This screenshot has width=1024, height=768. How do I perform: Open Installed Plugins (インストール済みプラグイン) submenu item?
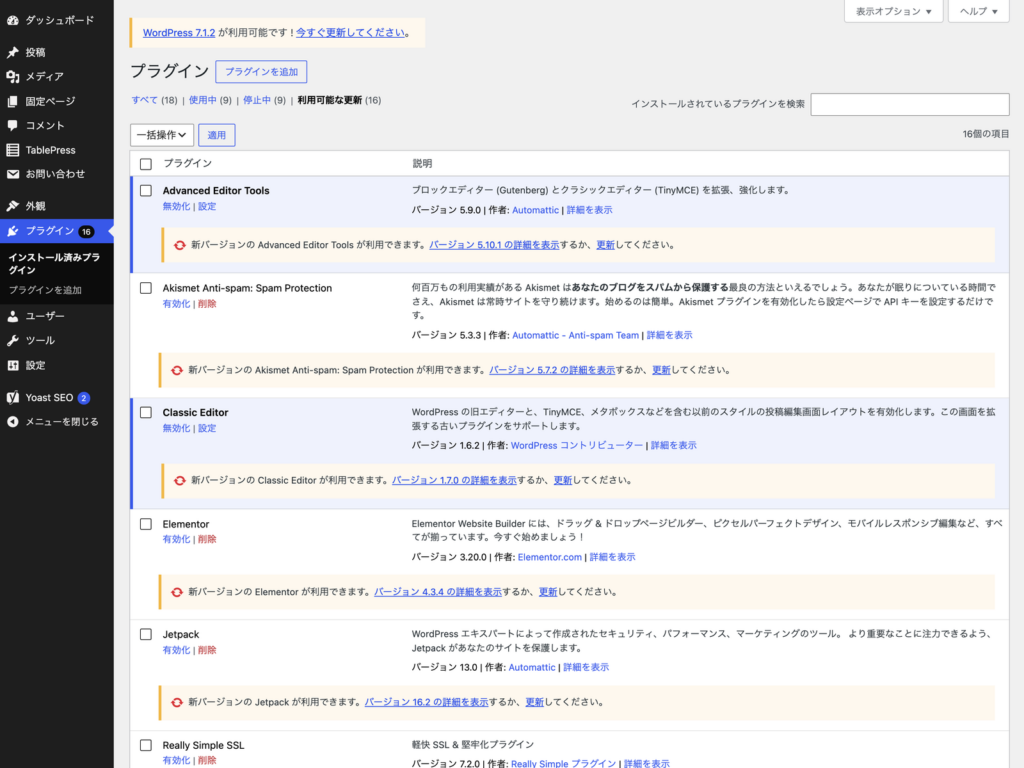54,263
